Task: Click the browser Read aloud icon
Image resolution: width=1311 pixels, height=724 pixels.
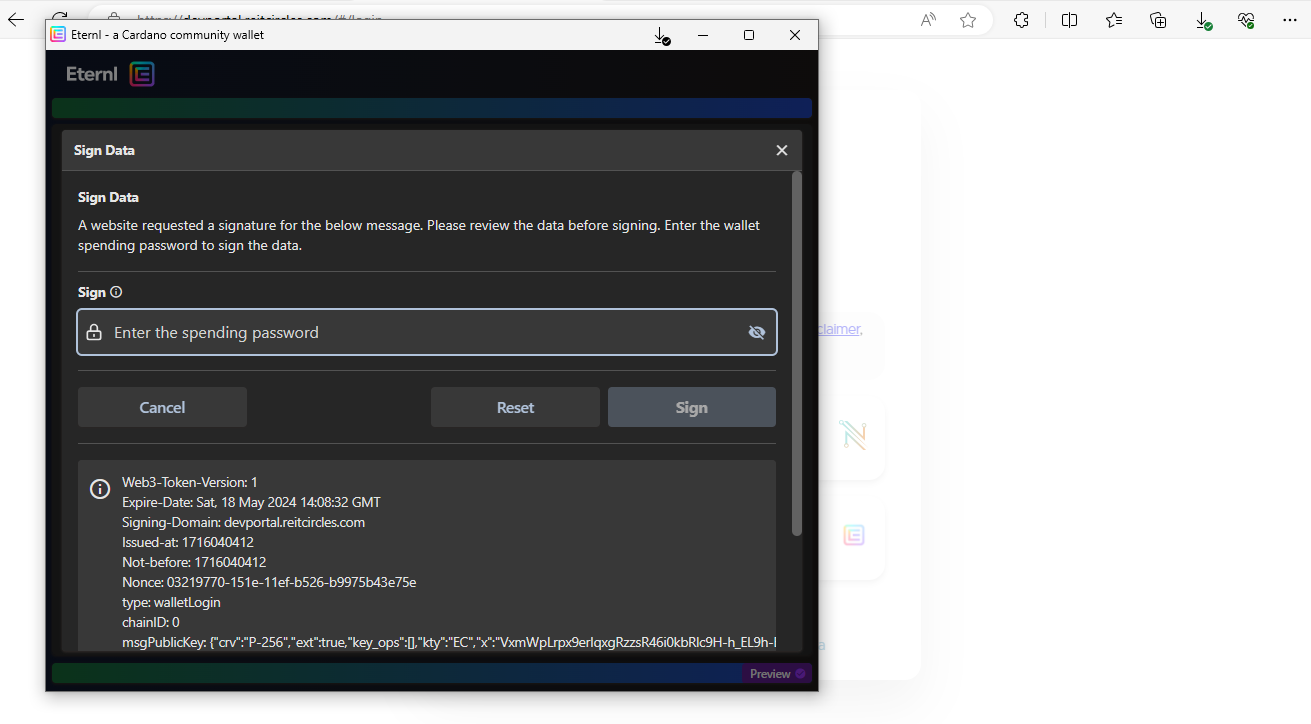Action: (929, 20)
